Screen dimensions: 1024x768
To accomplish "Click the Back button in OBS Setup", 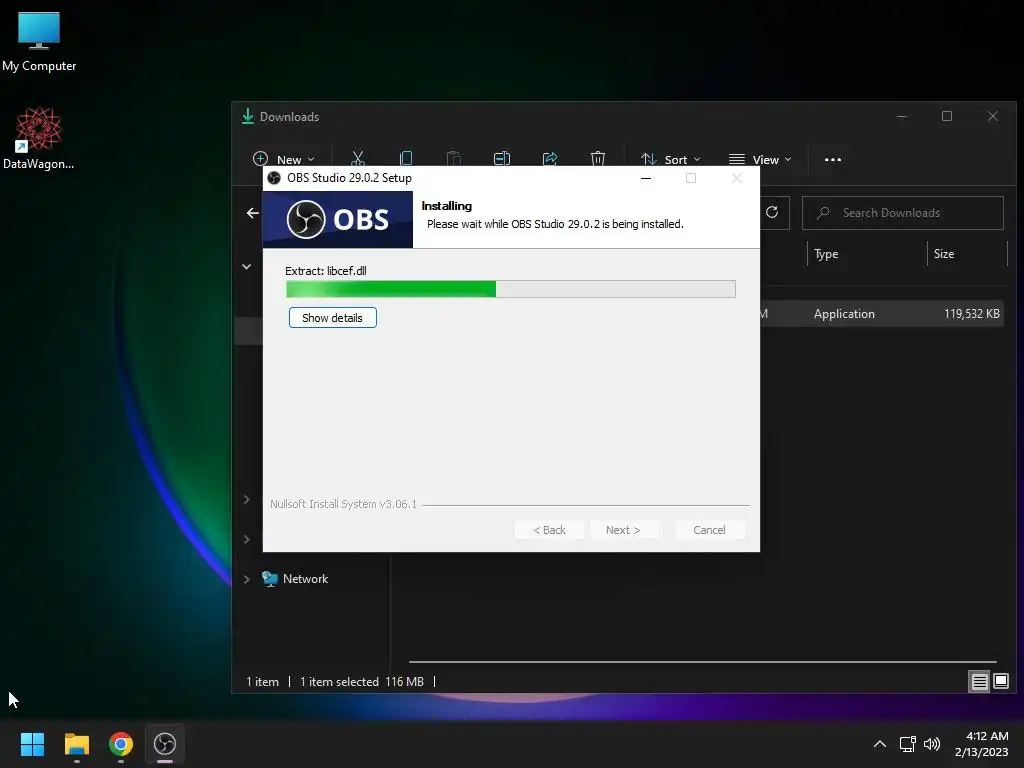I will [549, 530].
